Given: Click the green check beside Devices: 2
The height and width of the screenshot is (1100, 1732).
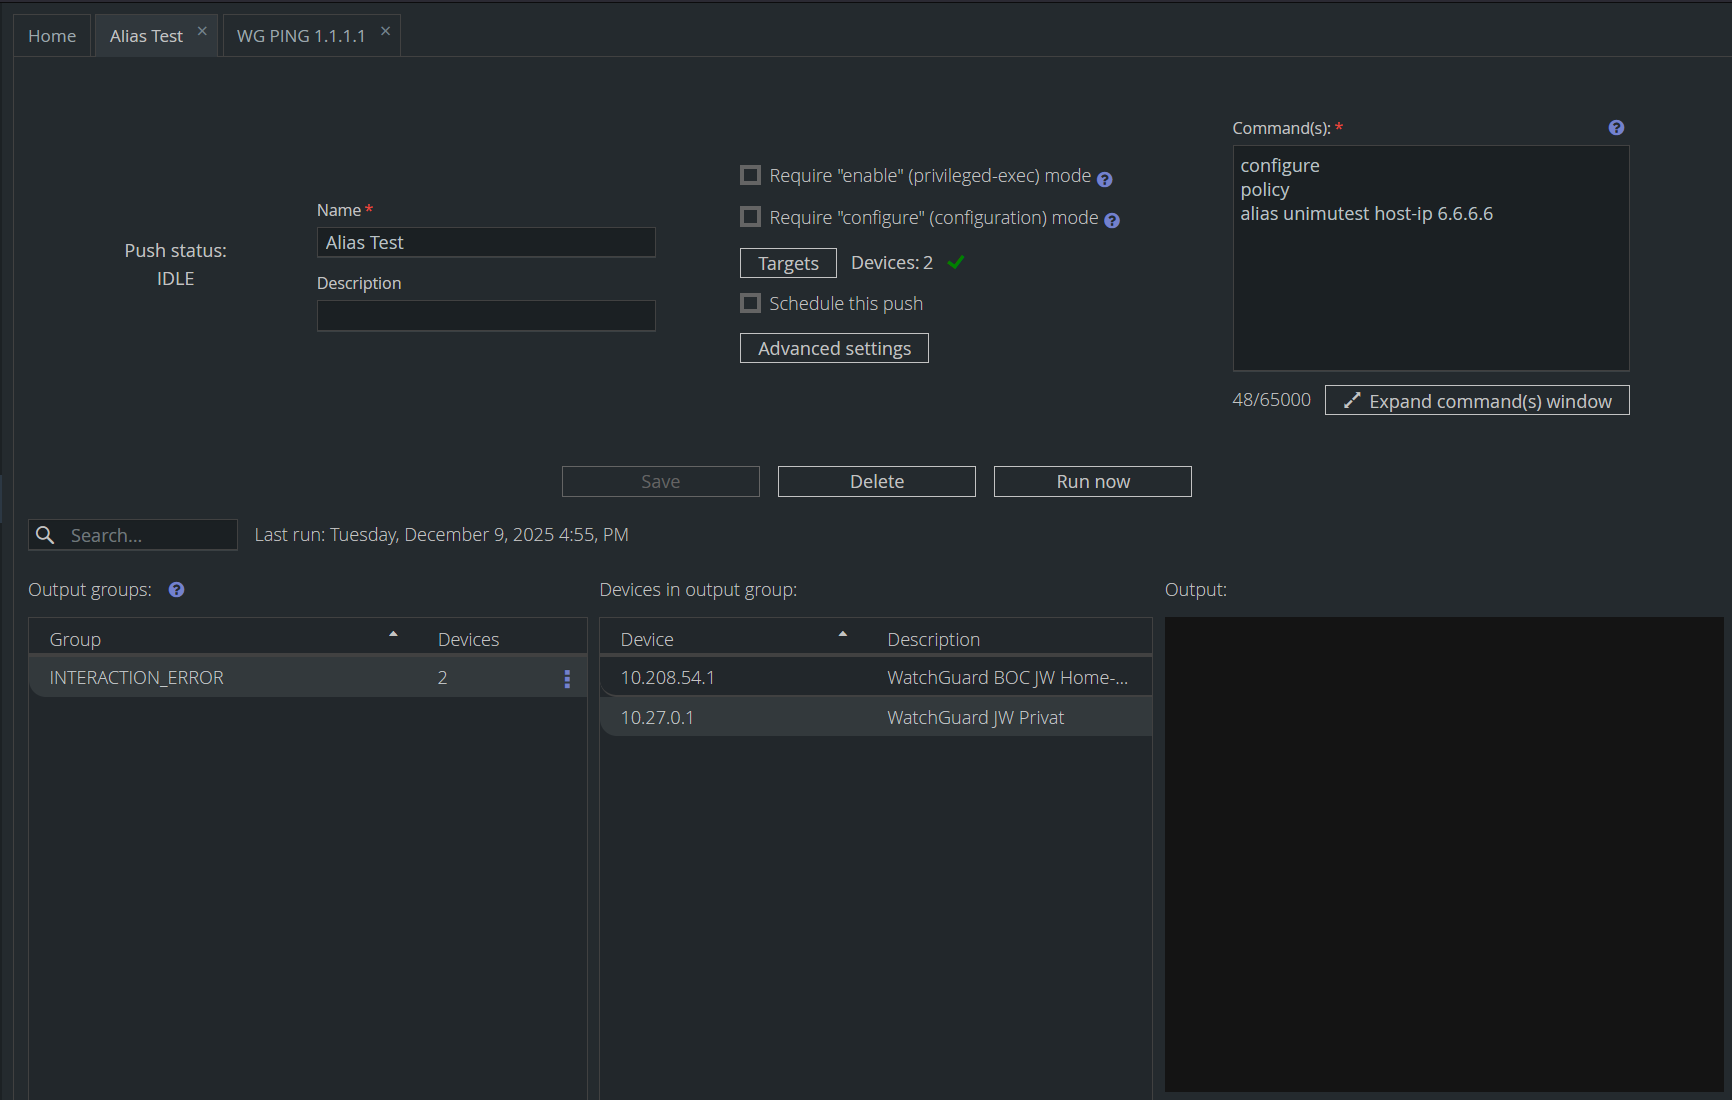Looking at the screenshot, I should (956, 262).
